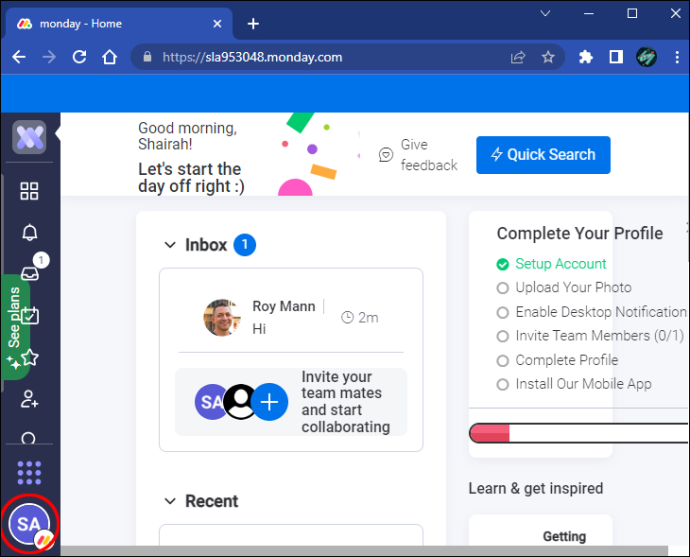Click the feedback speech bubble icon
Image resolution: width=690 pixels, height=557 pixels.
[386, 155]
